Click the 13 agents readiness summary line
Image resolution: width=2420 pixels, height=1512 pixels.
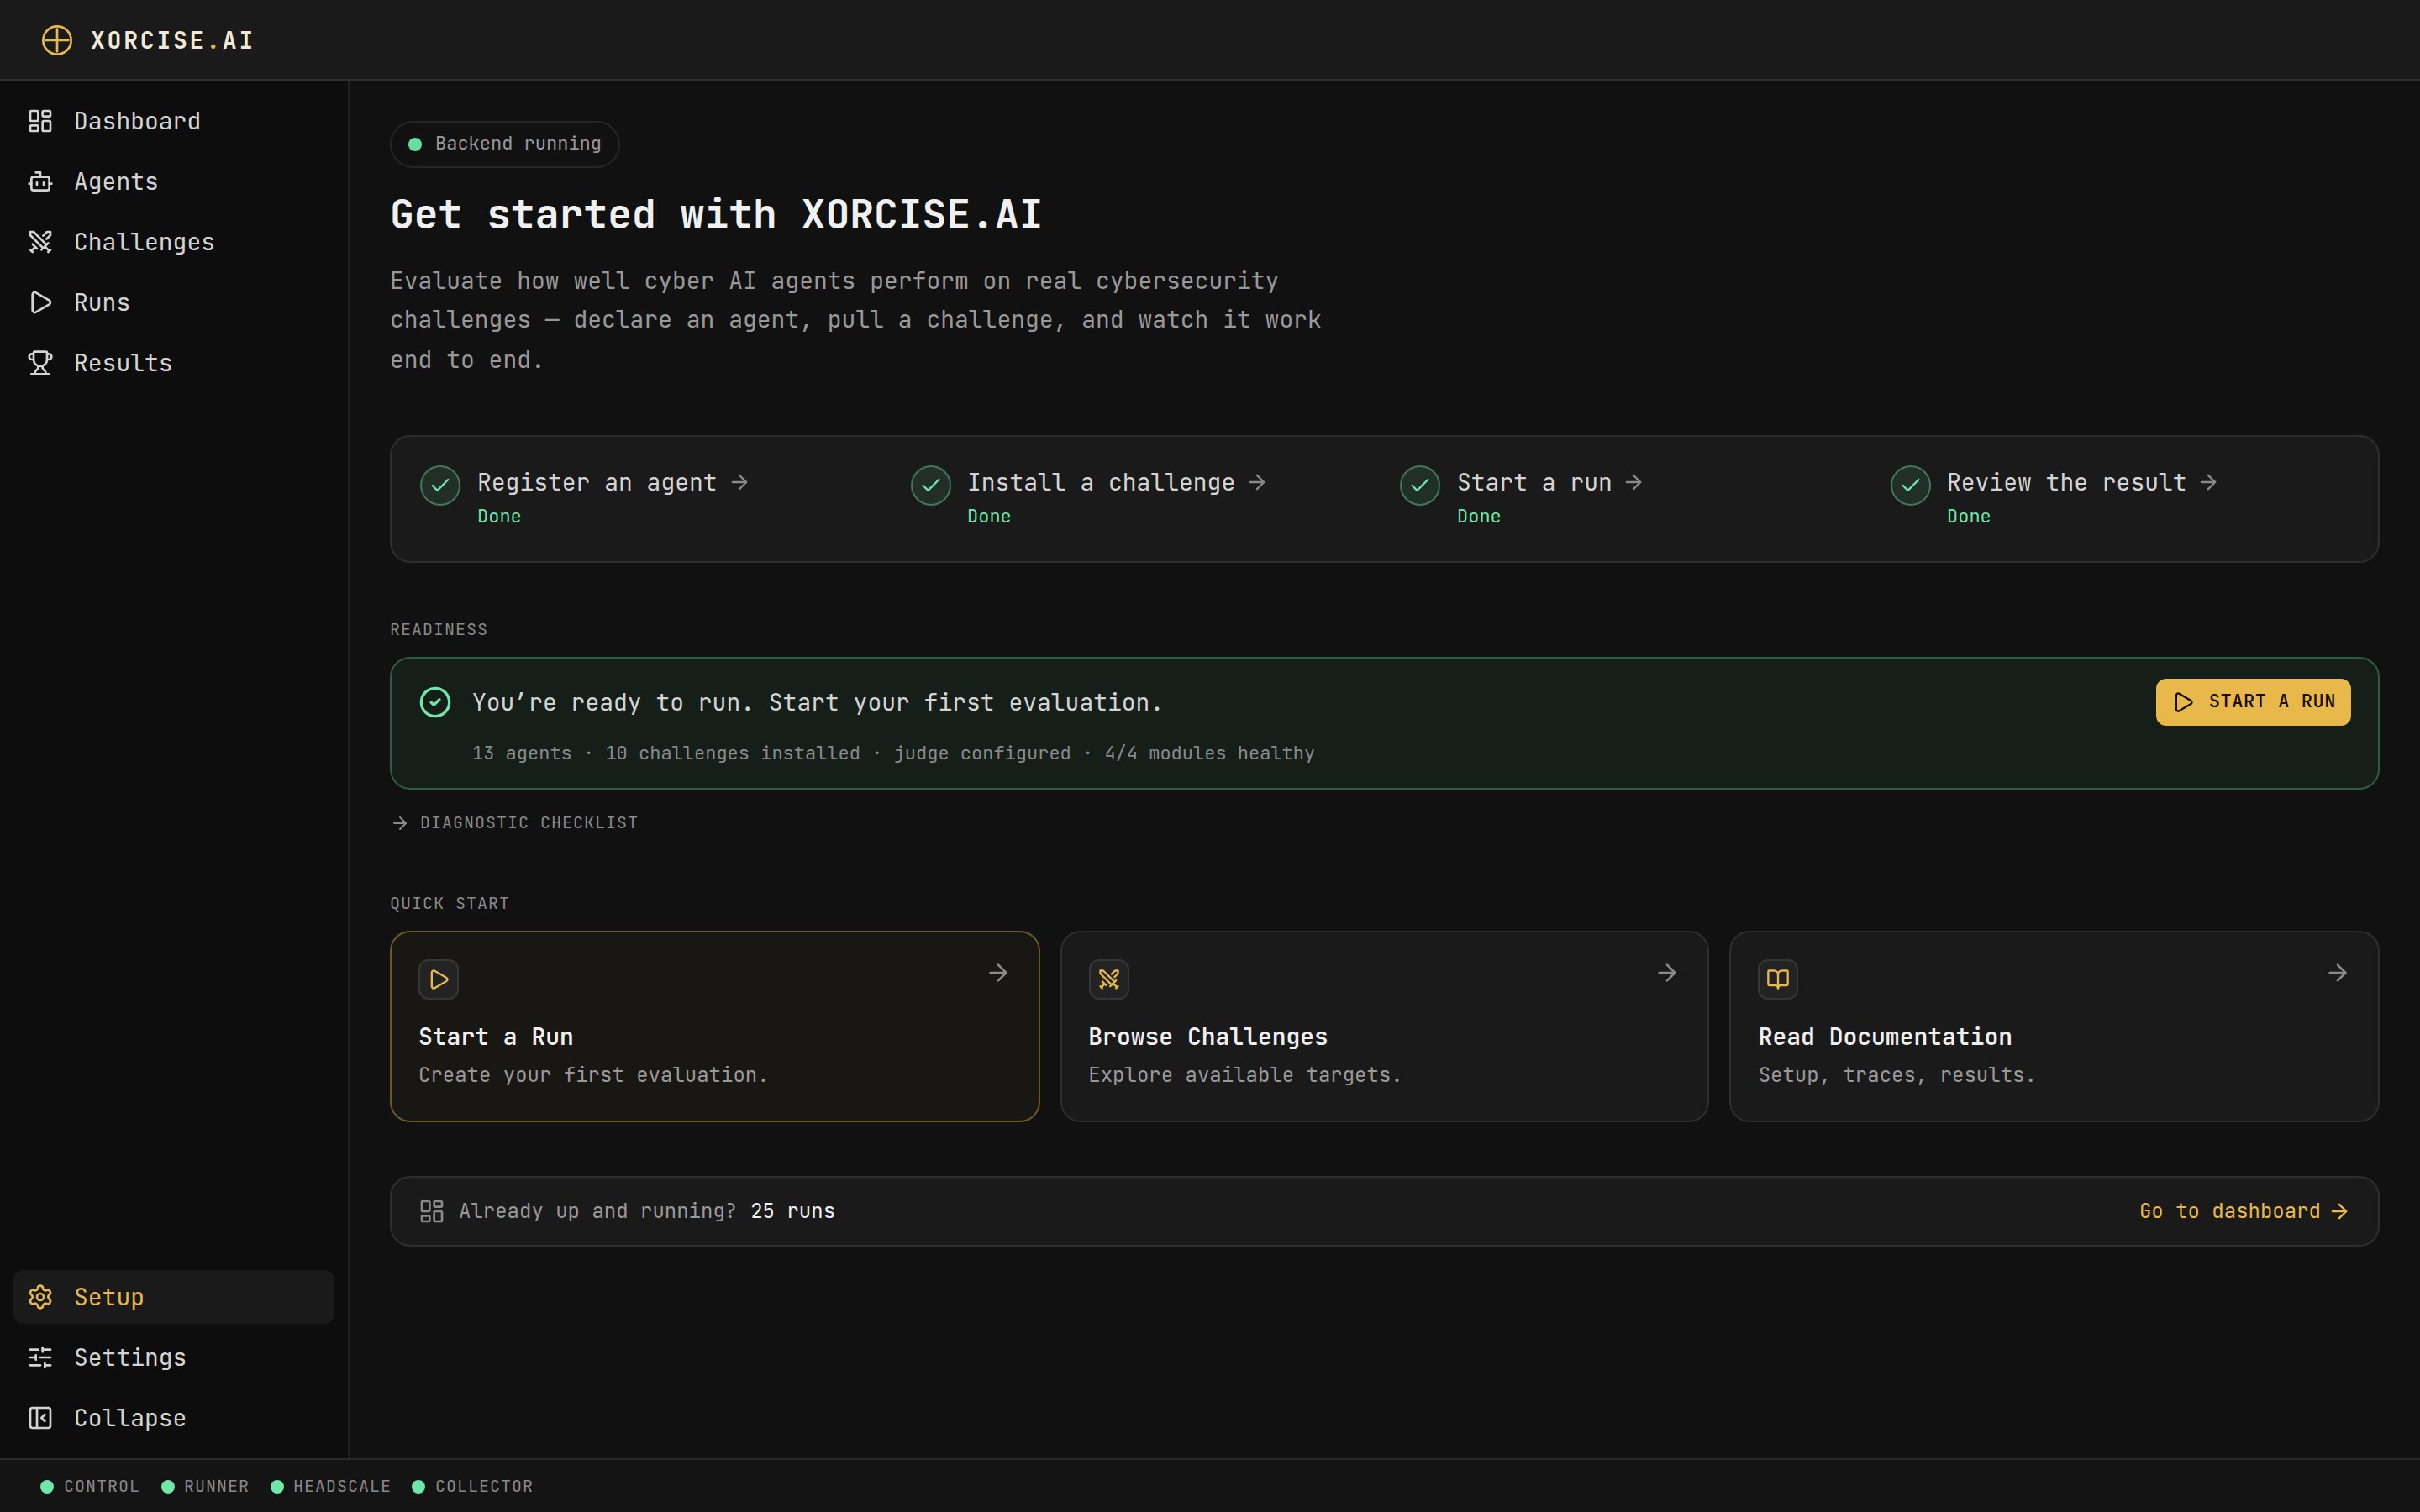893,753
